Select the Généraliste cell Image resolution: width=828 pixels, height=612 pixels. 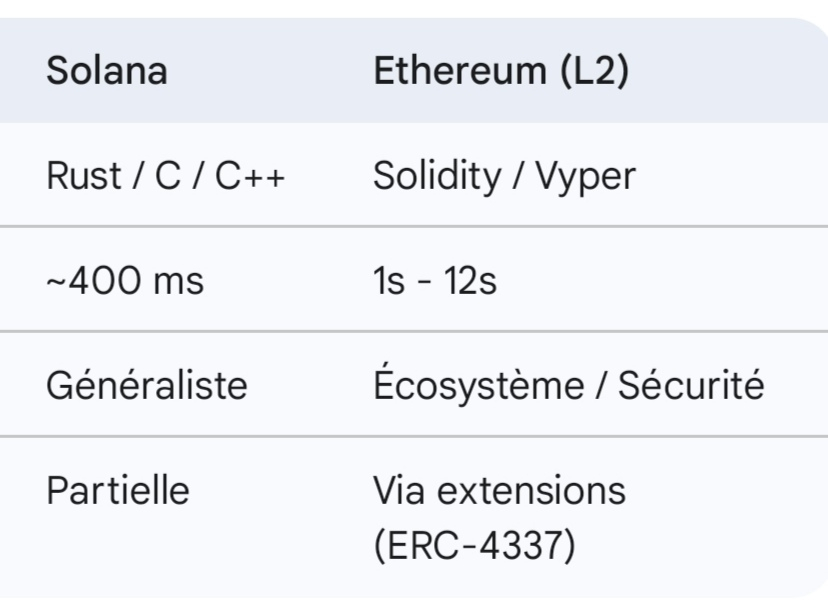click(x=146, y=384)
